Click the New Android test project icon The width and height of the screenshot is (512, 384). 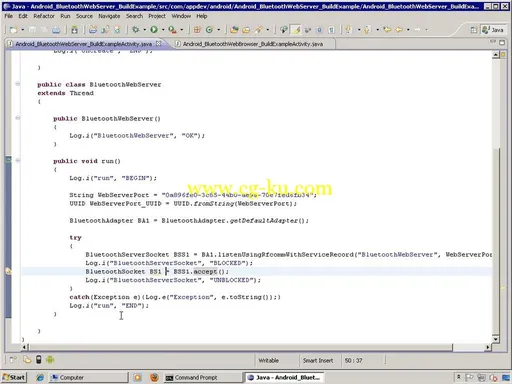click(x=105, y=30)
